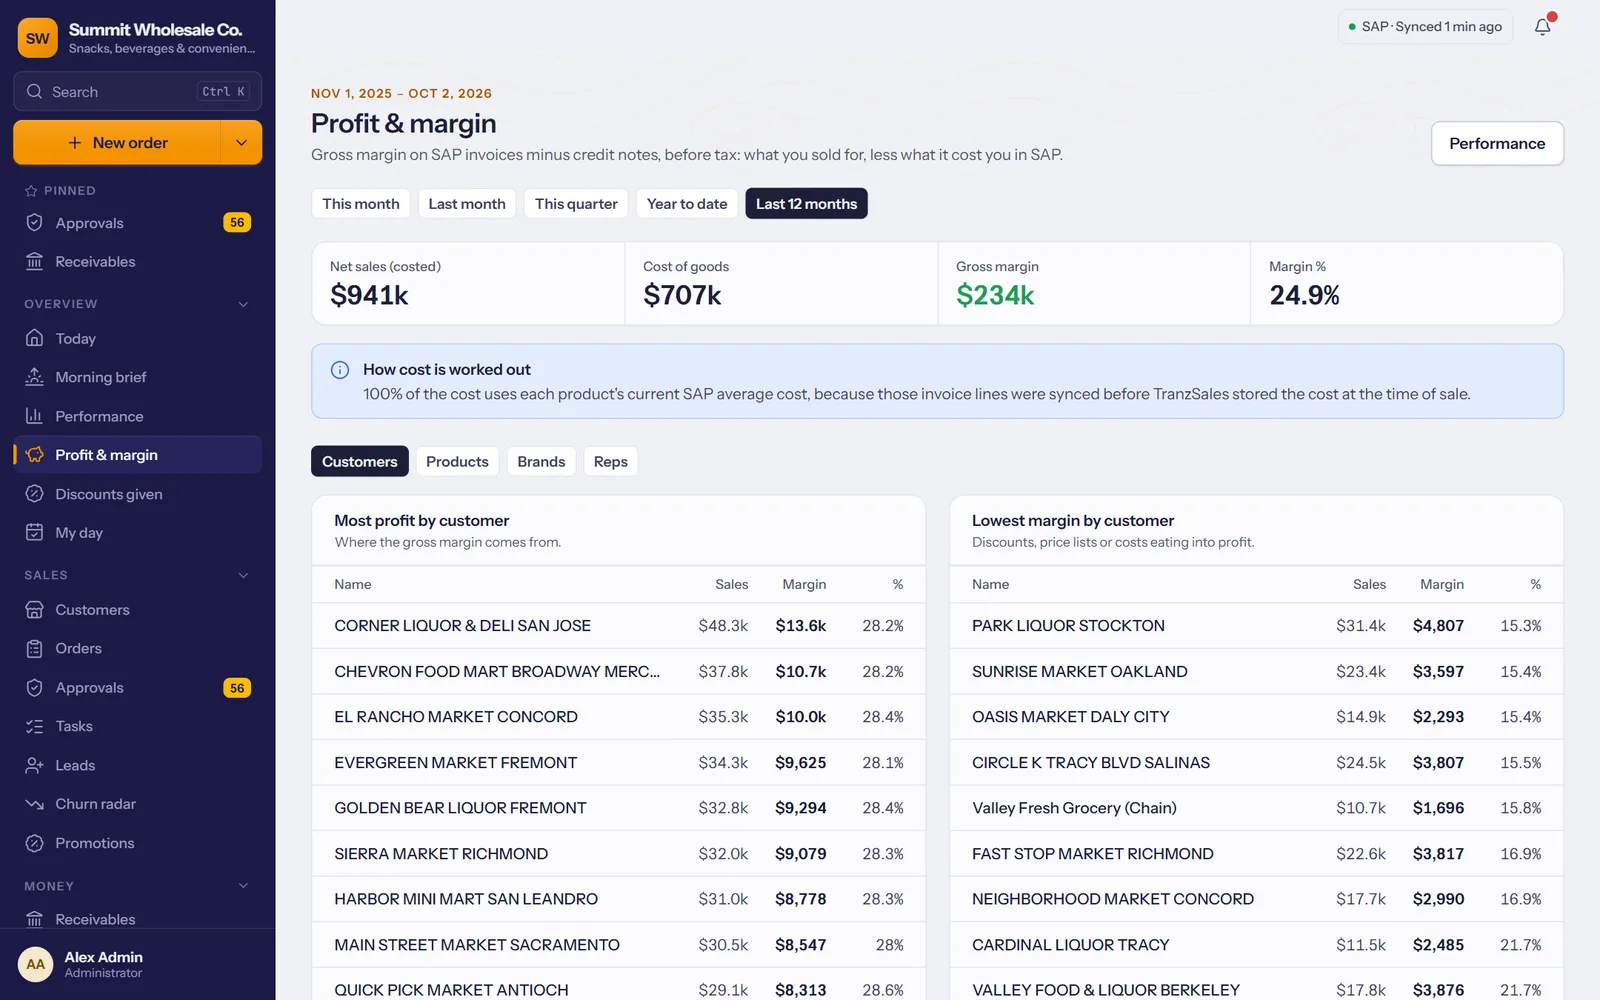The image size is (1600, 1000).
Task: Click the notifications bell icon
Action: 1543,27
